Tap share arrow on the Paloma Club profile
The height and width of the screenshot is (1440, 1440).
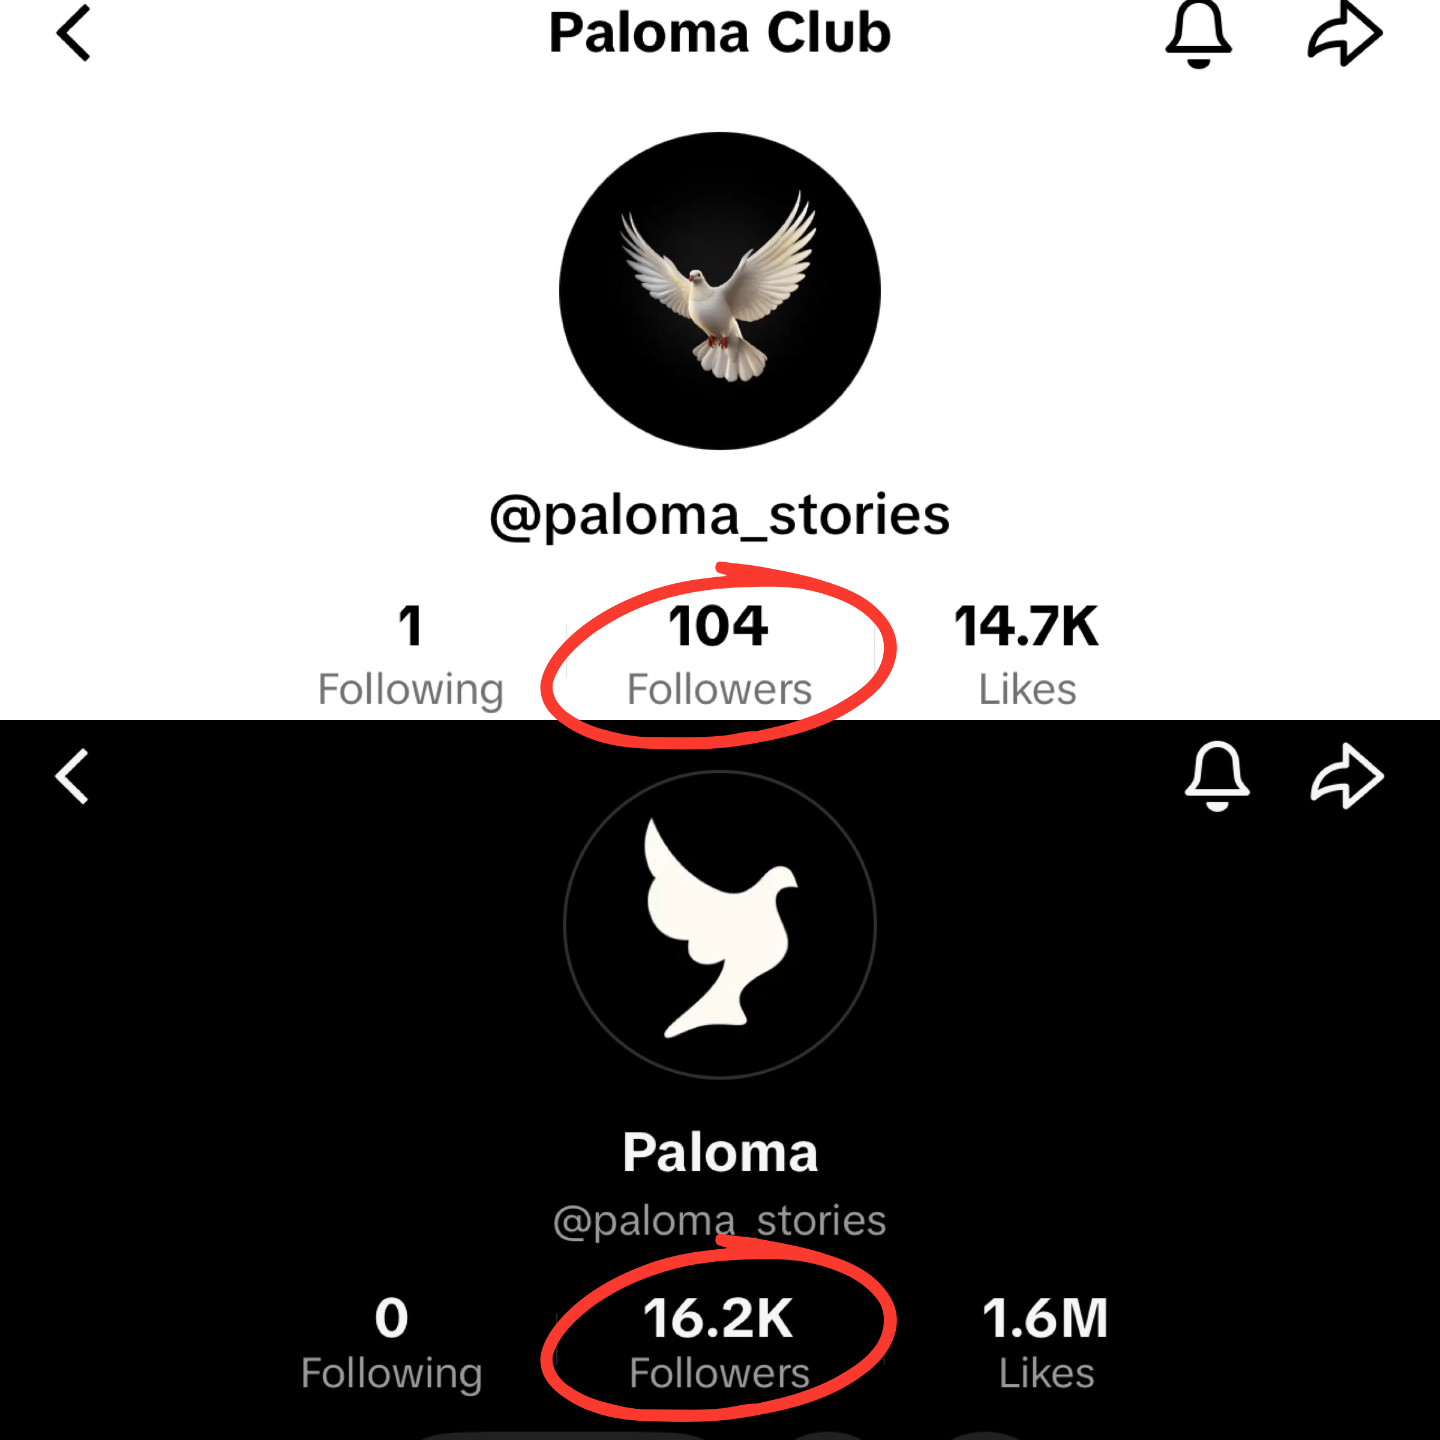pos(1344,34)
